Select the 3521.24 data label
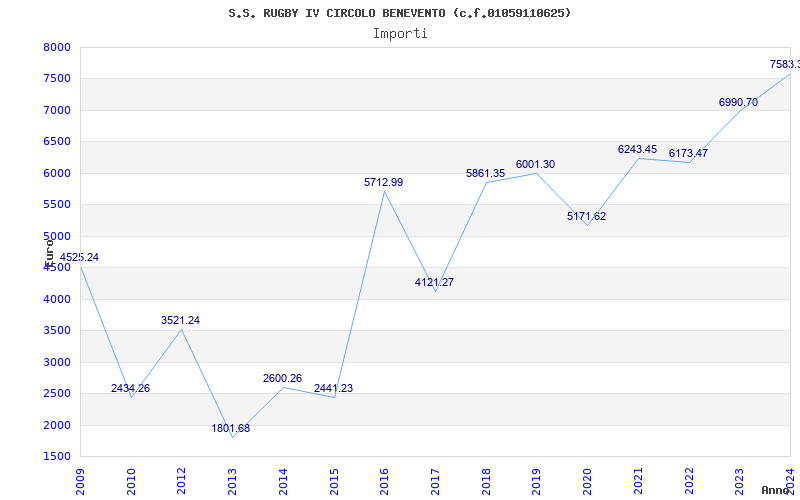The width and height of the screenshot is (800, 500). pos(181,320)
